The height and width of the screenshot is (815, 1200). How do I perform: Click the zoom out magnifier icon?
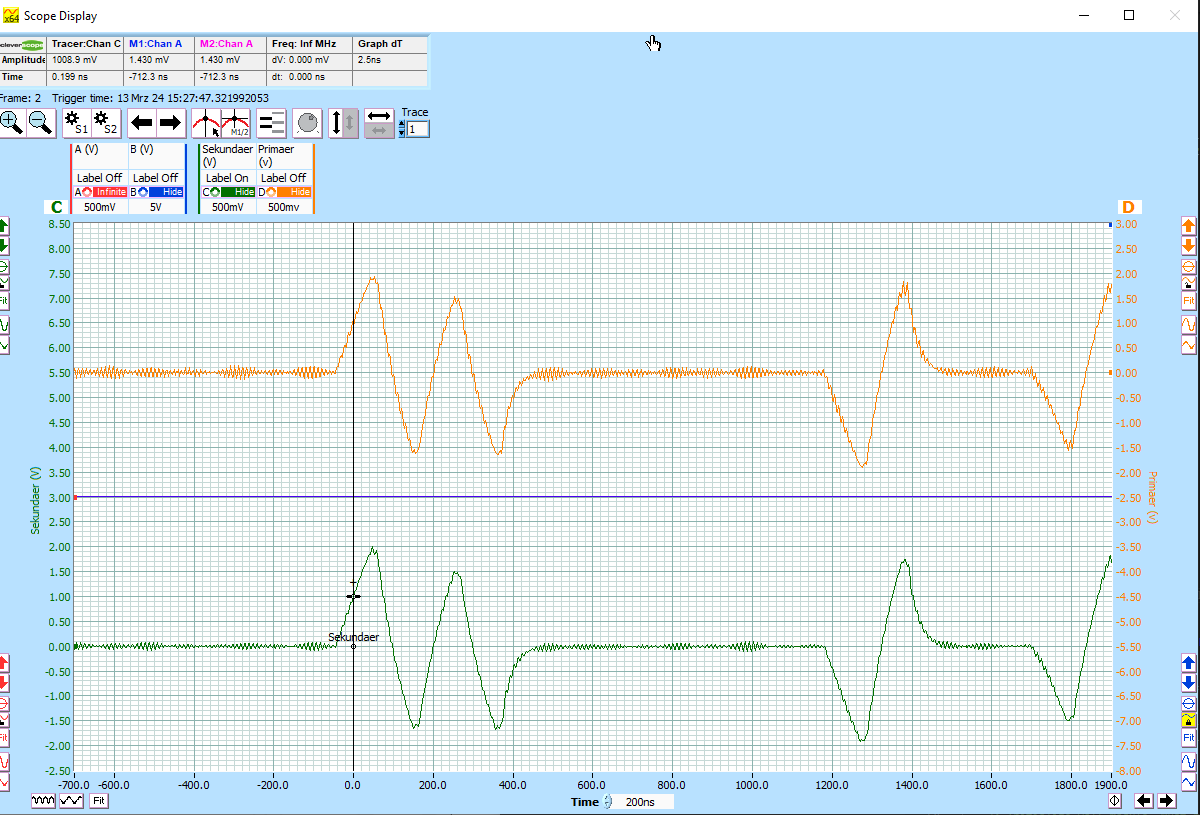point(40,123)
